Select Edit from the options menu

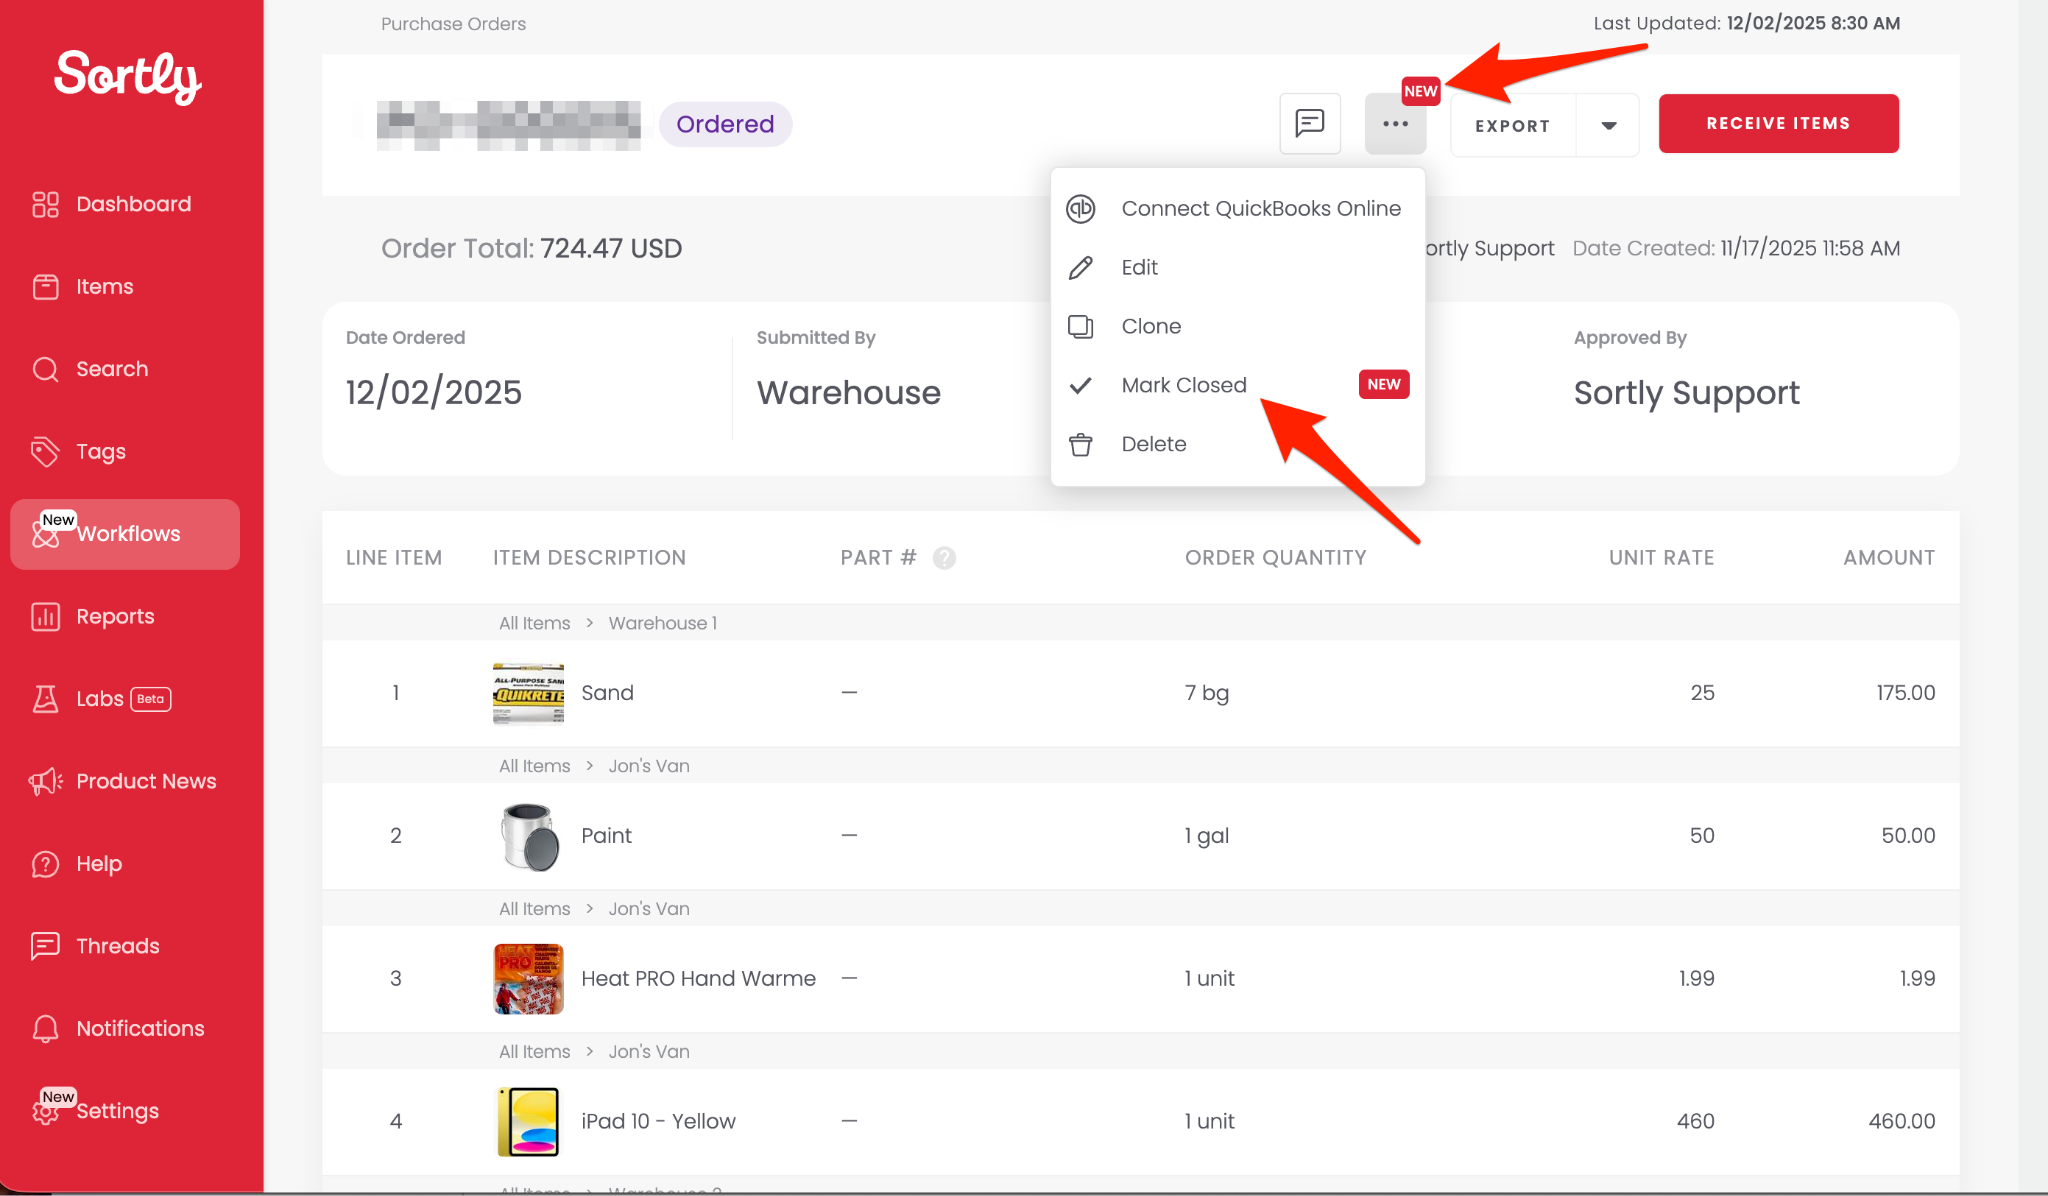(x=1139, y=268)
